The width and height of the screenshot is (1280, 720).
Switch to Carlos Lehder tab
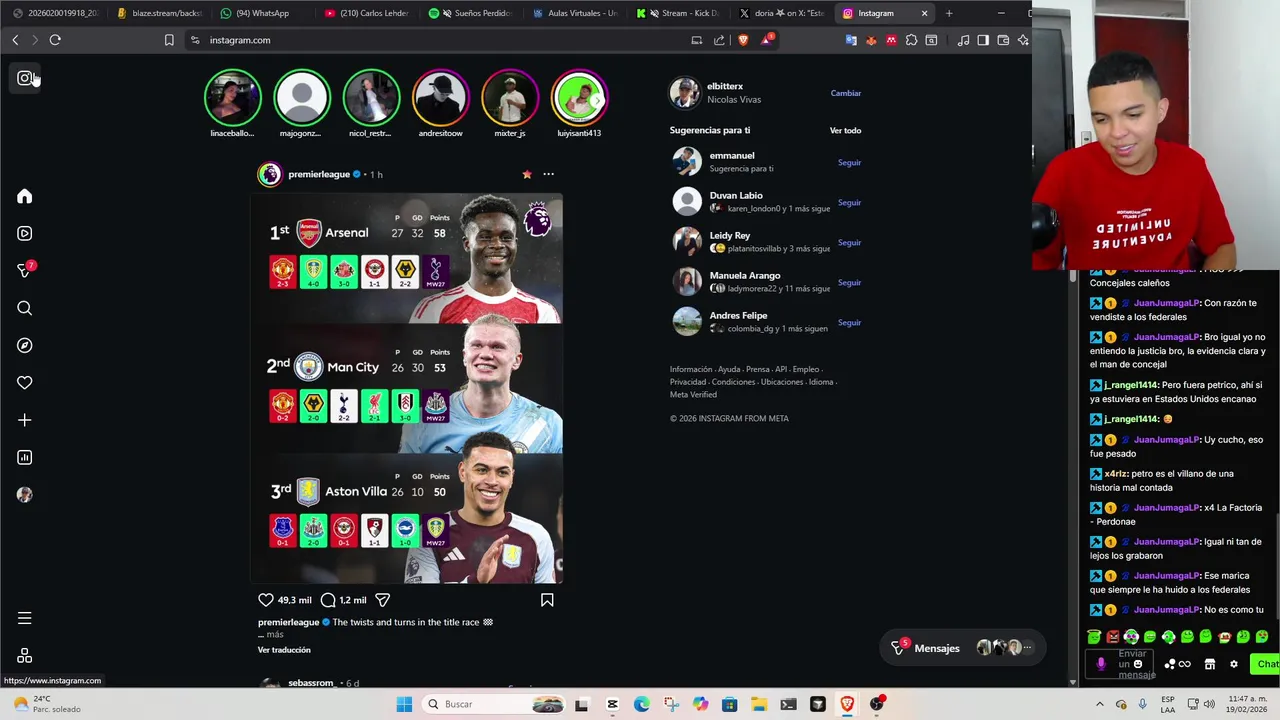click(367, 13)
